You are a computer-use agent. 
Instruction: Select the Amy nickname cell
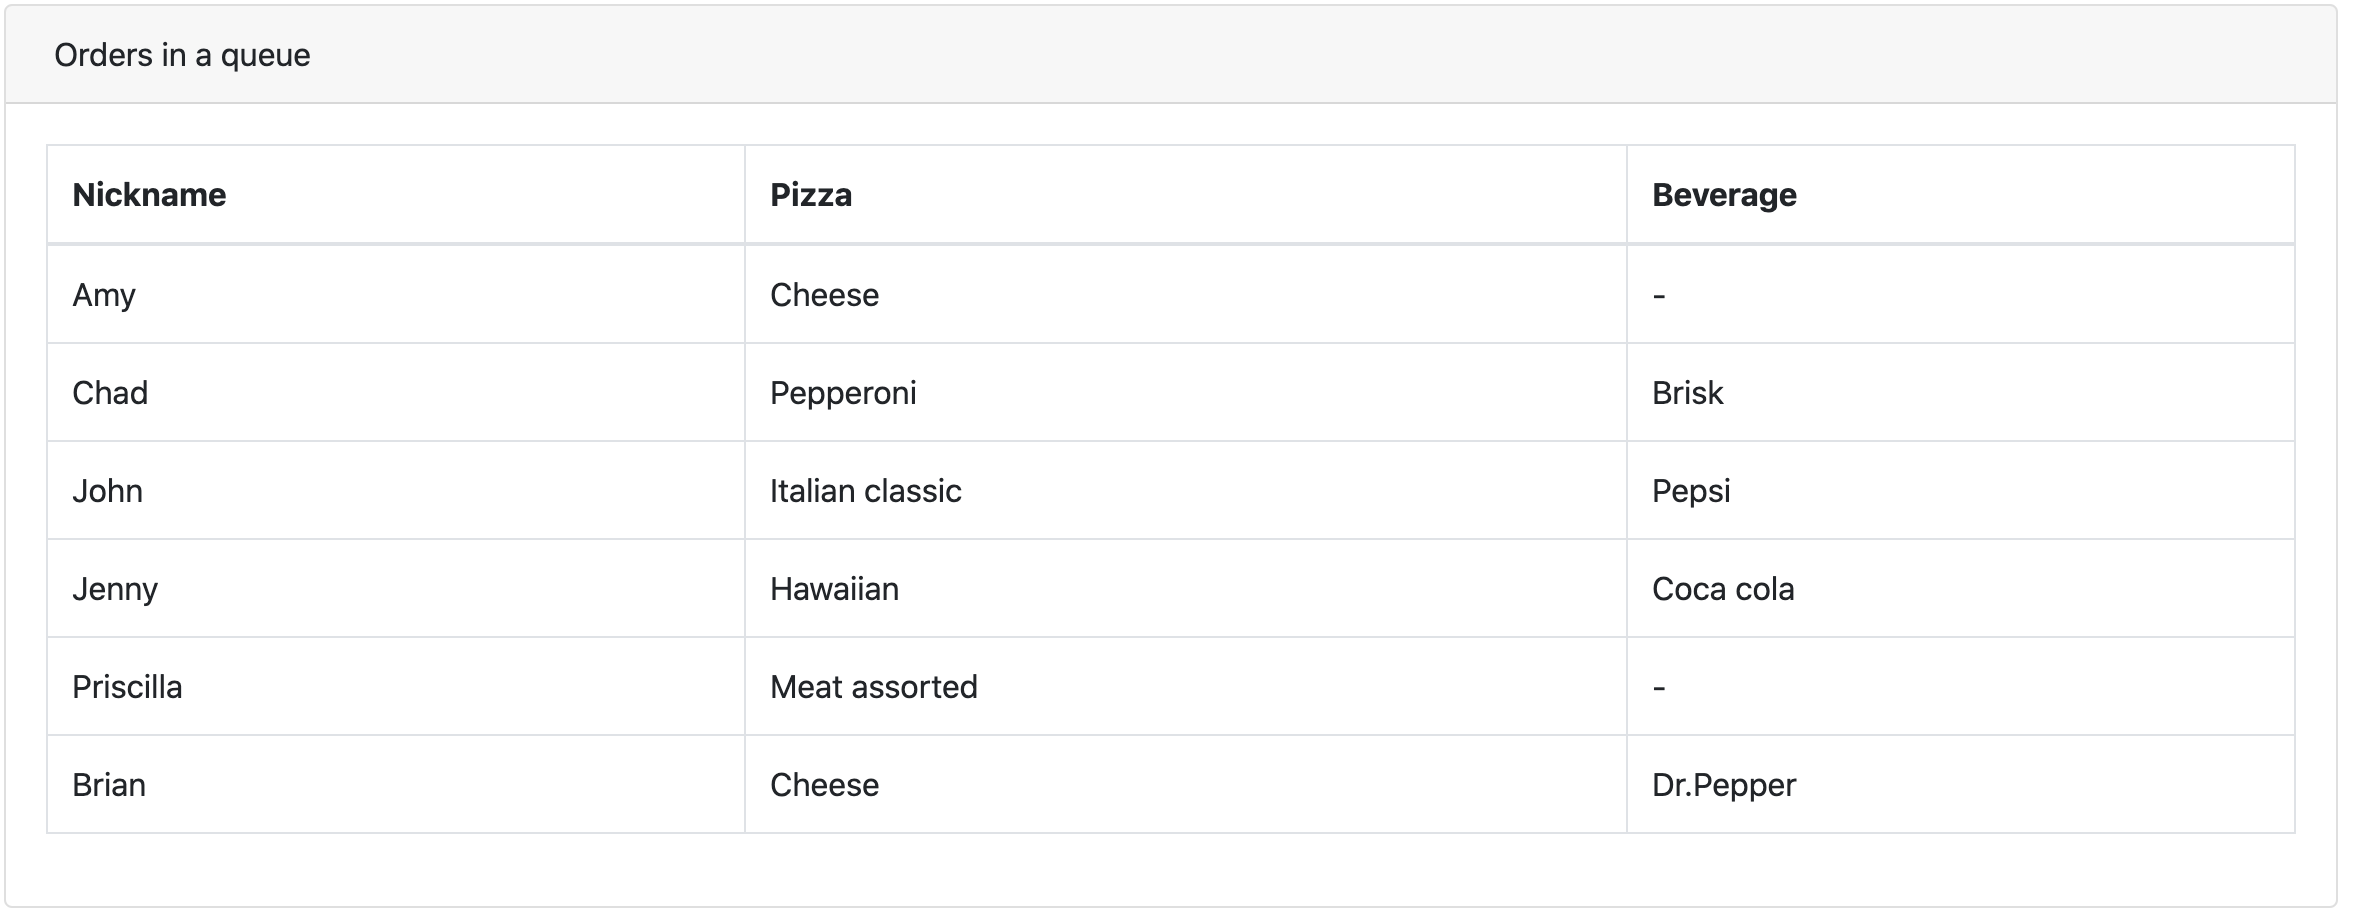click(x=104, y=295)
